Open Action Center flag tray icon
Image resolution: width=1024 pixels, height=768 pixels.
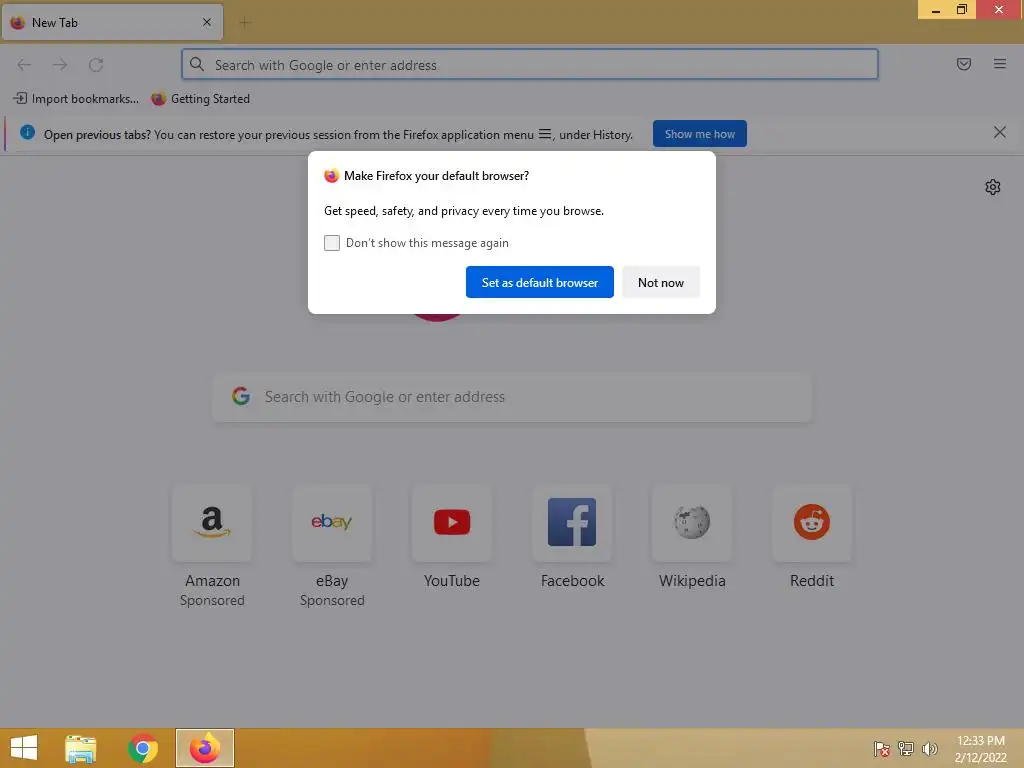click(x=881, y=748)
